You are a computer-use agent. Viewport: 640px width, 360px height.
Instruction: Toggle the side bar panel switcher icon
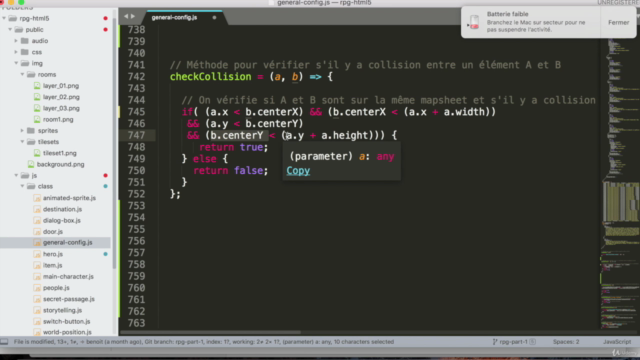pyautogui.click(x=4, y=342)
